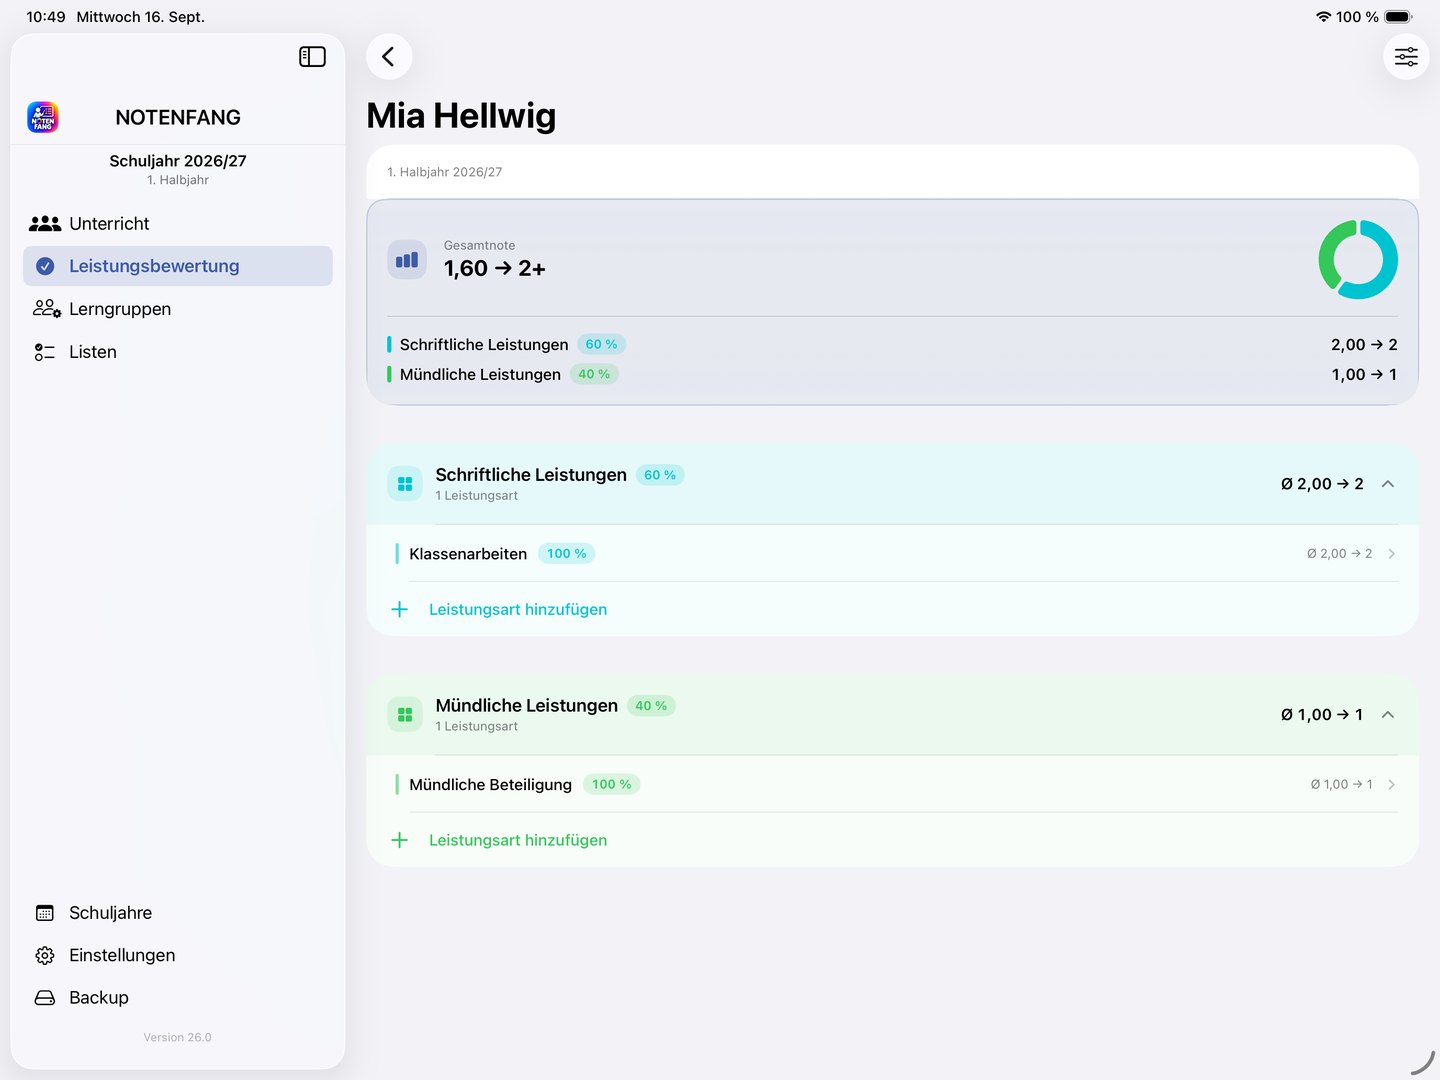
Task: Click the 60 % badge in the Gesamtnote card
Action: (x=602, y=345)
